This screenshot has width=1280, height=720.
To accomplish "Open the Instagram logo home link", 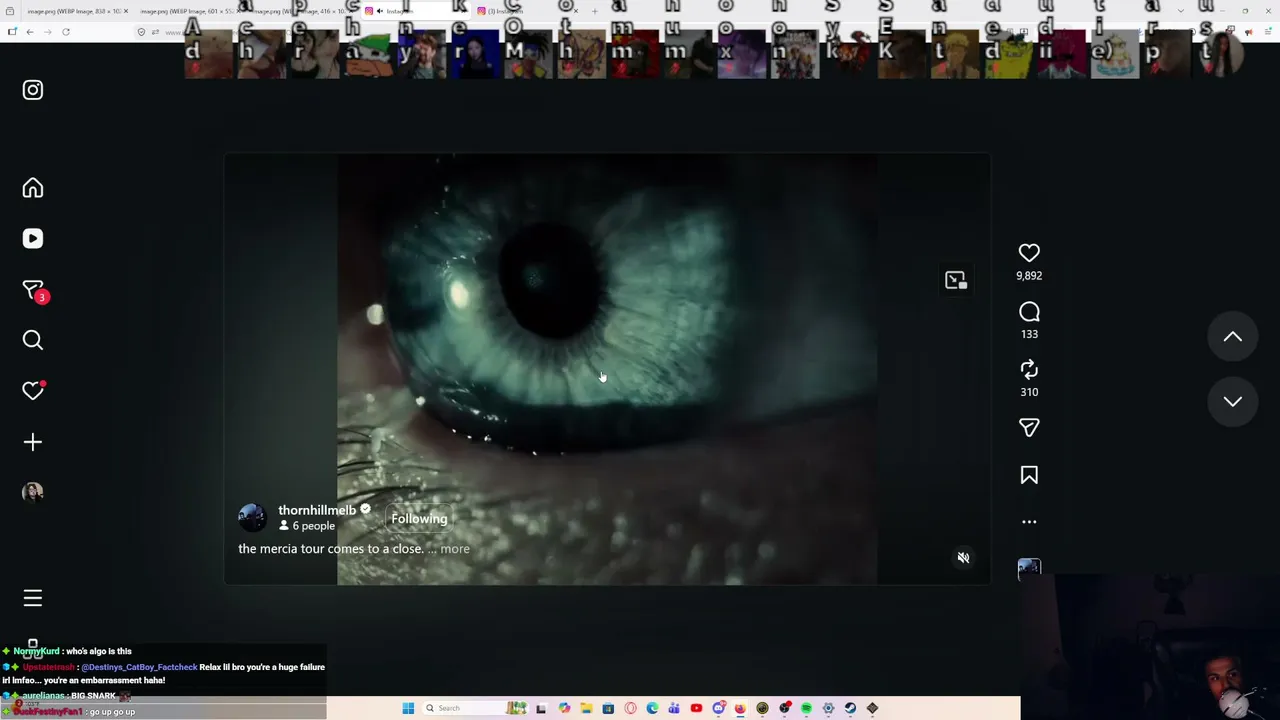I will [x=33, y=90].
